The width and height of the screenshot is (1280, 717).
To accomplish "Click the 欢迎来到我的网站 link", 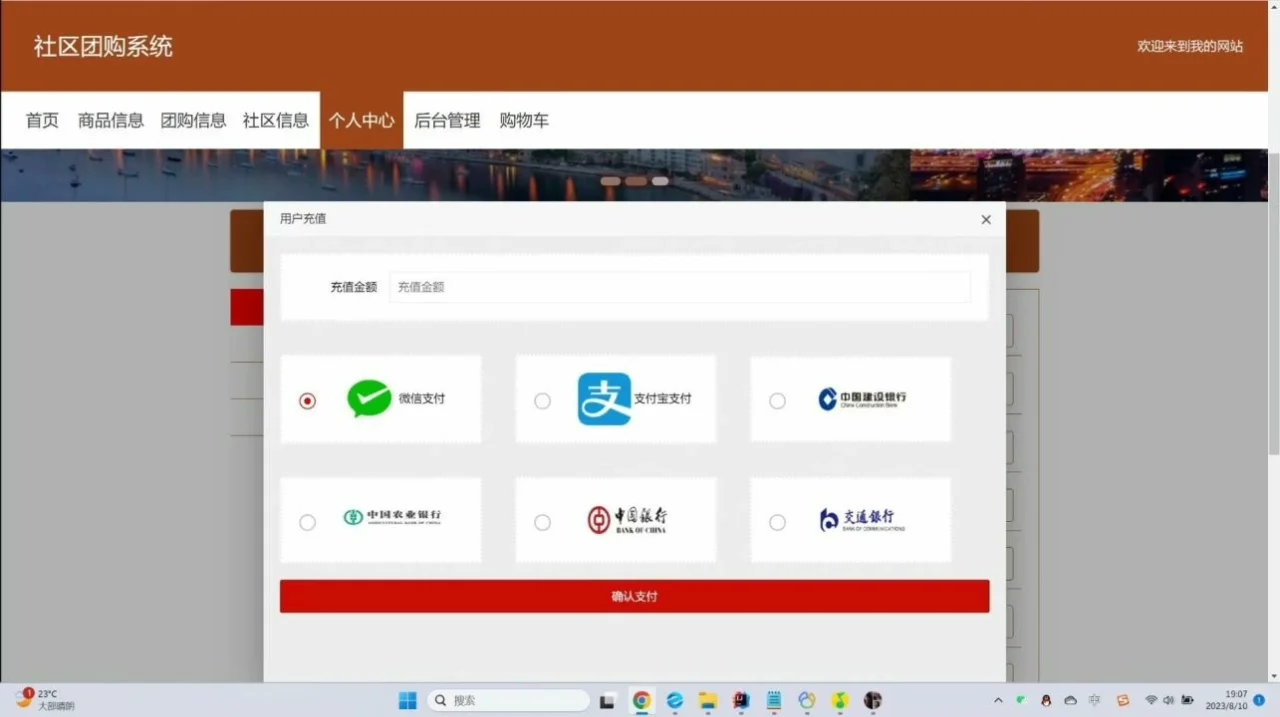I will [x=1191, y=46].
